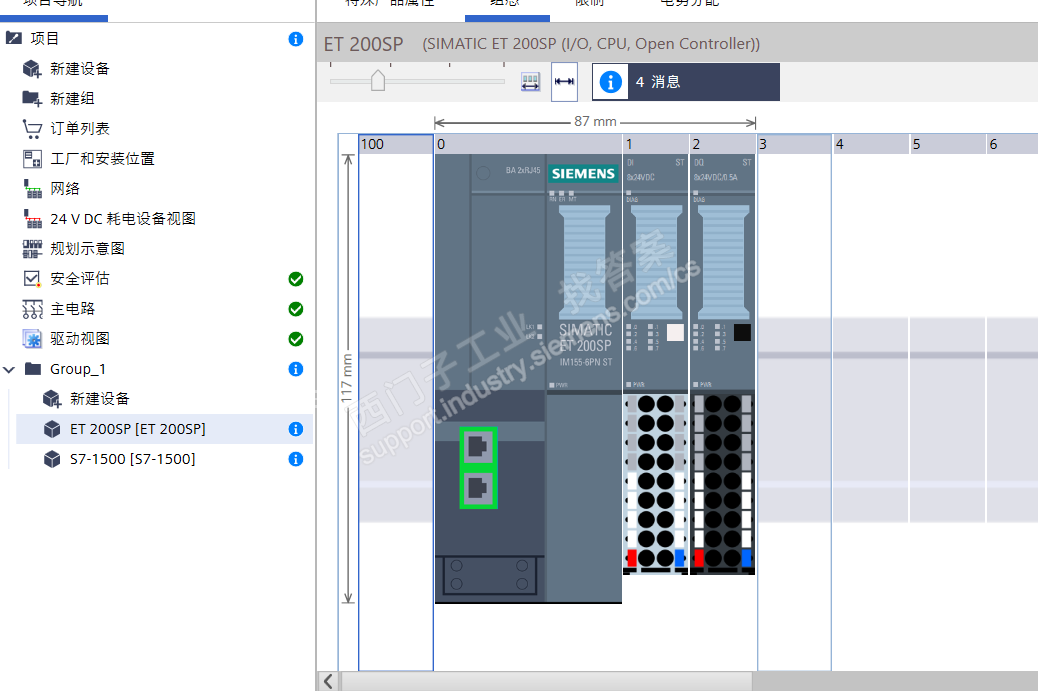Click 新建设备 icon inside Group_1
This screenshot has width=1038, height=691.
pos(52,398)
